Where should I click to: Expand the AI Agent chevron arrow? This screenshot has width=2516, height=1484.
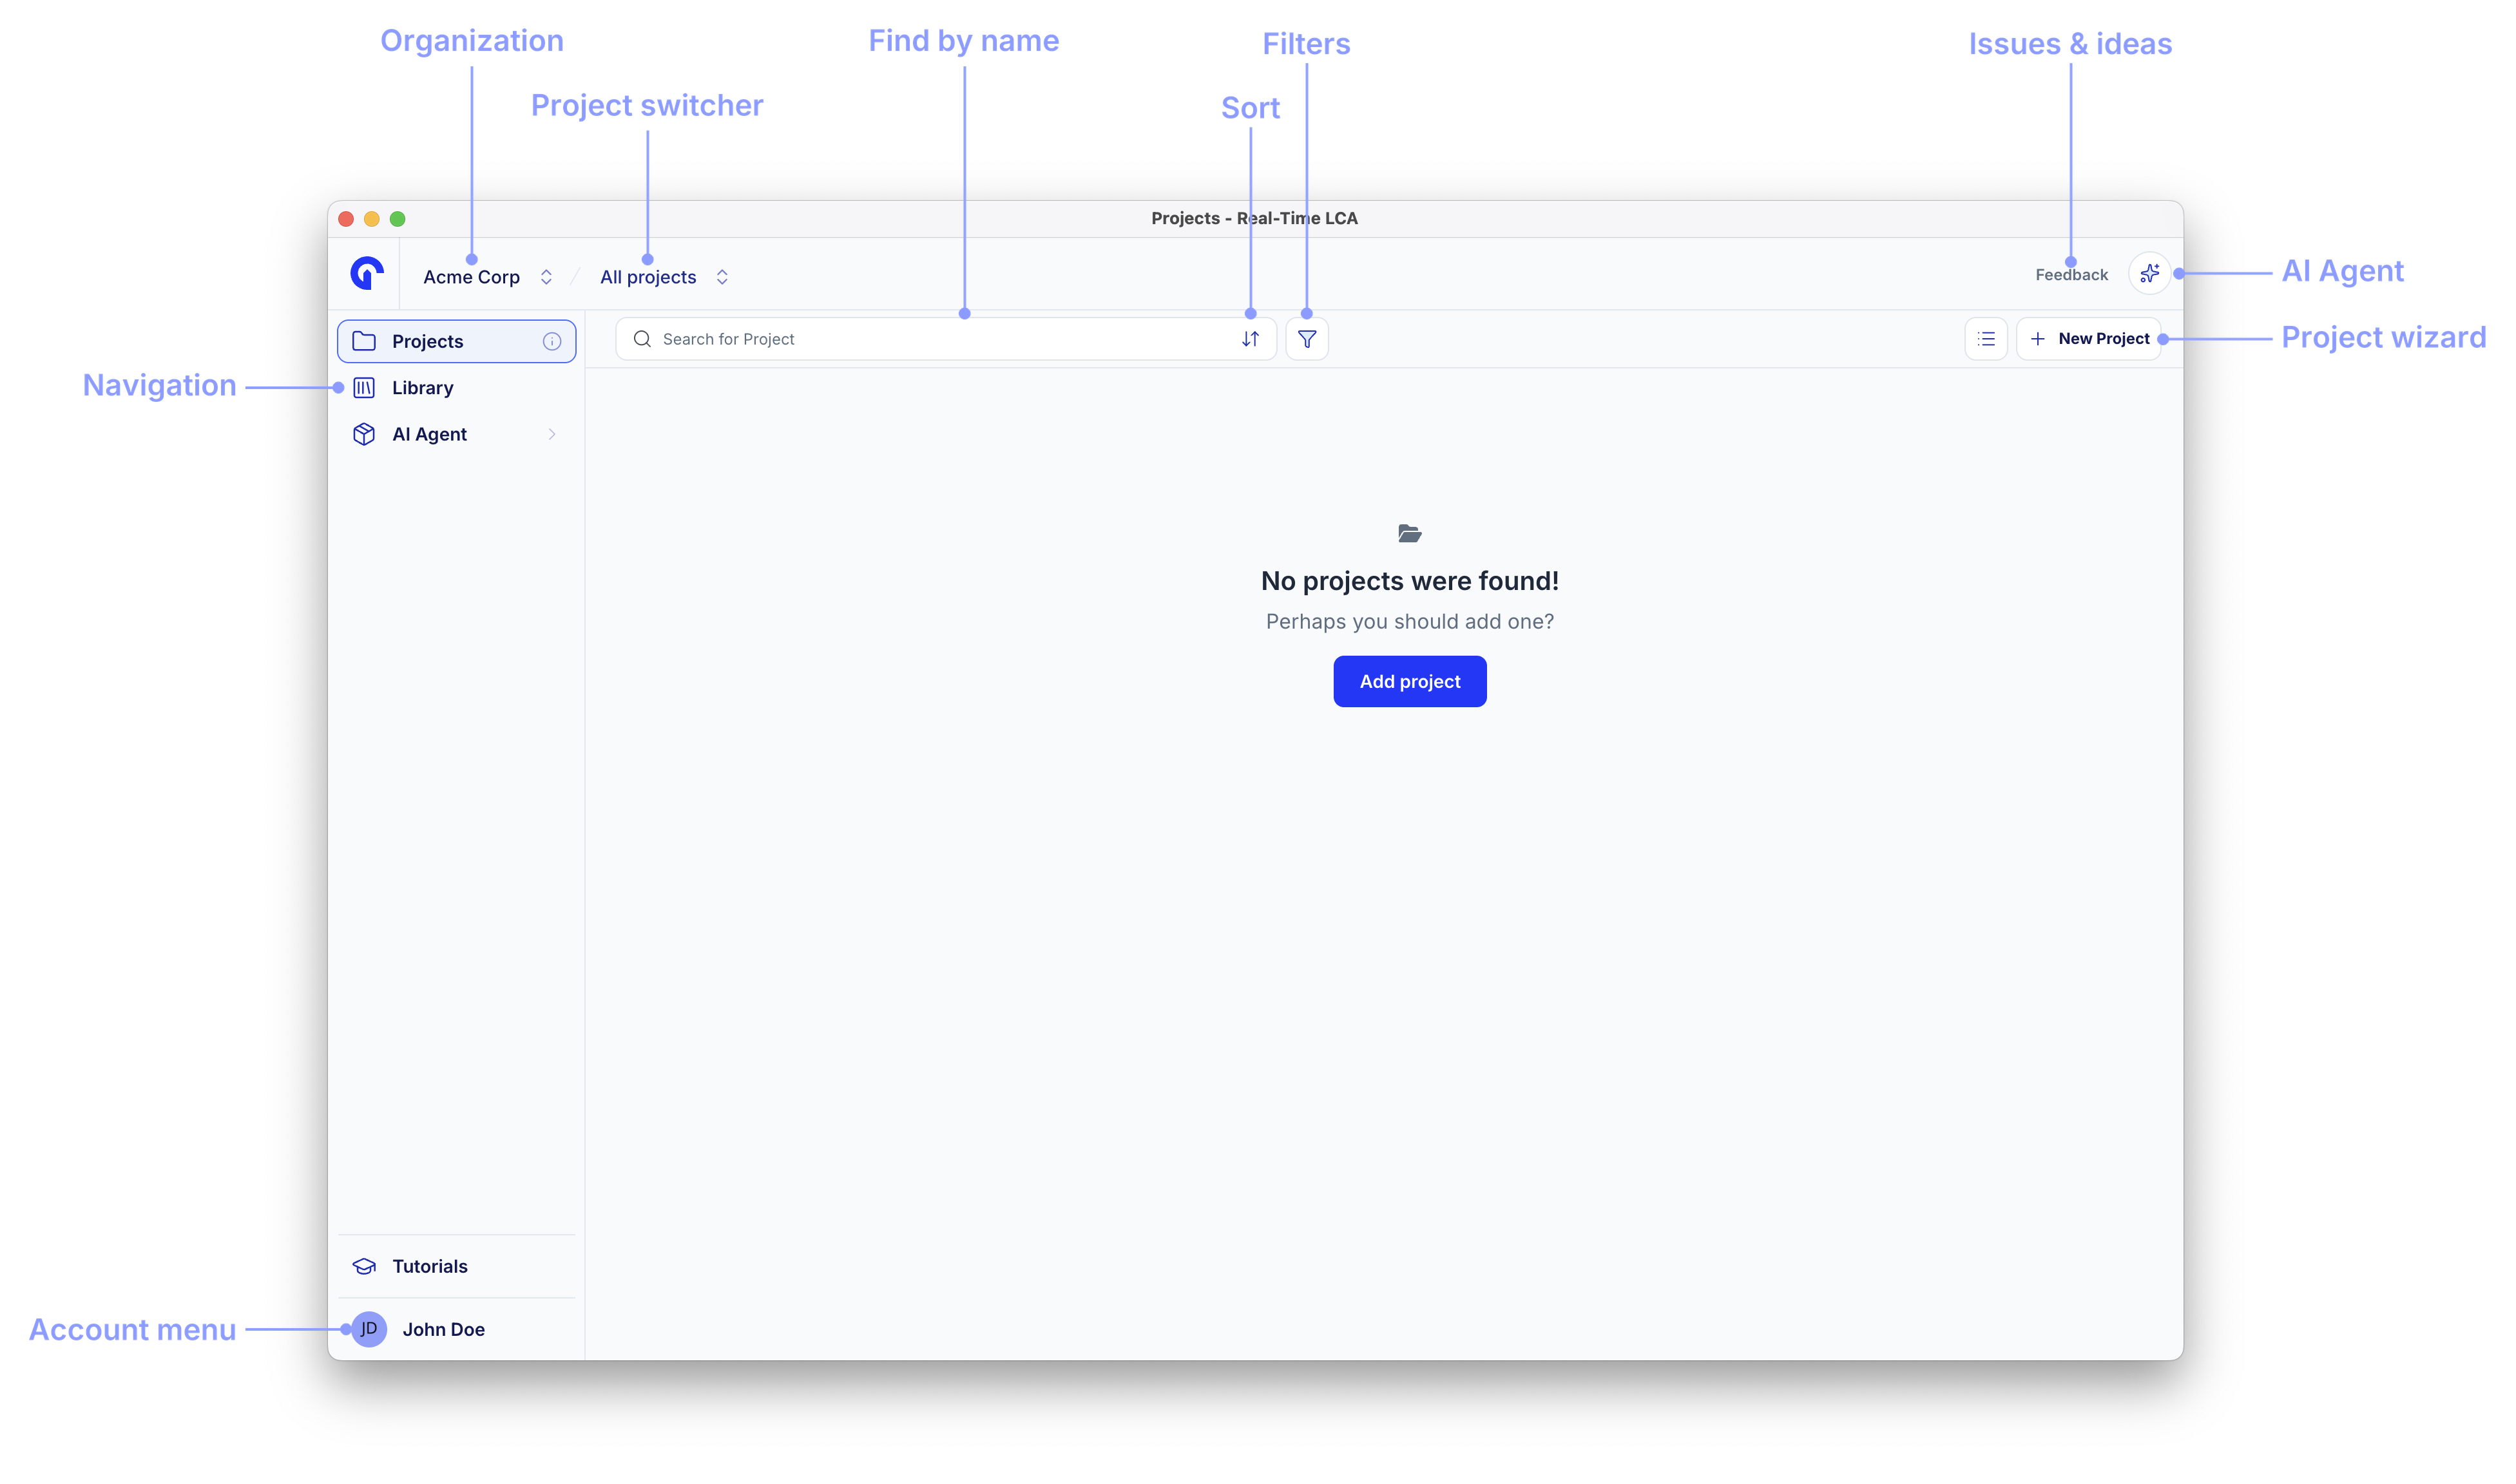click(552, 434)
